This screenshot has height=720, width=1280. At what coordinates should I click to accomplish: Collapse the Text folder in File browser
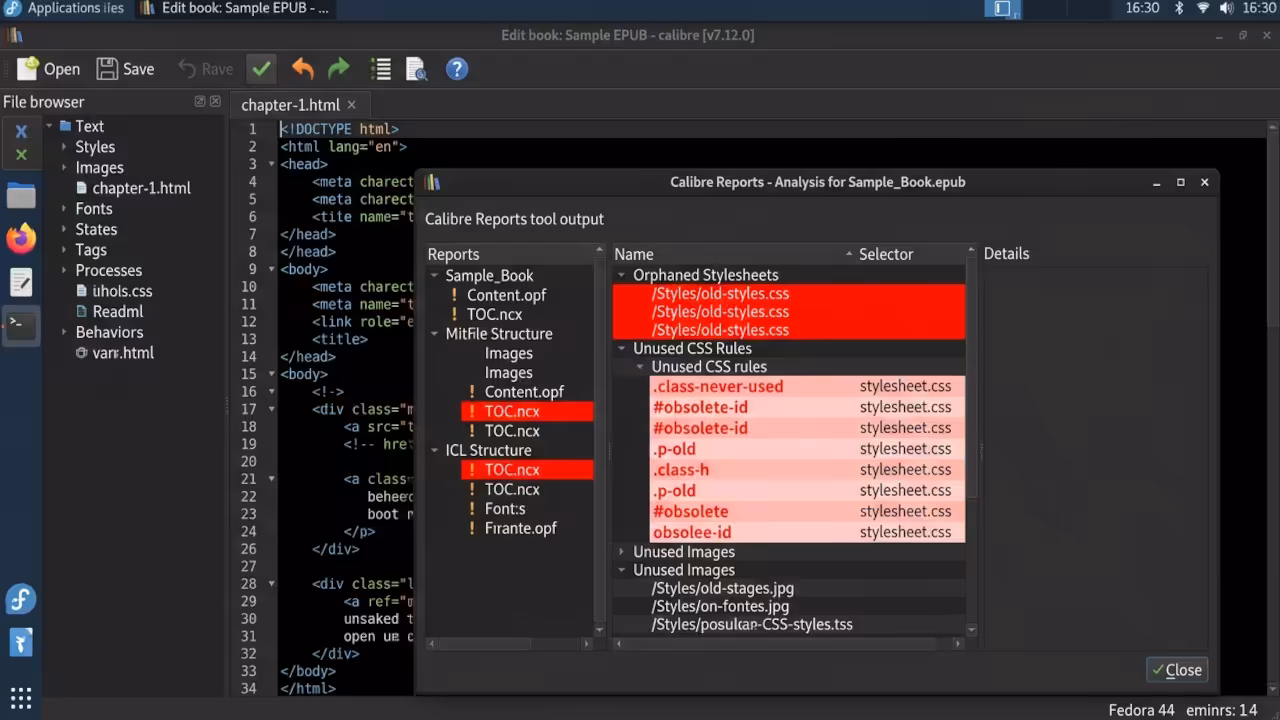click(49, 126)
